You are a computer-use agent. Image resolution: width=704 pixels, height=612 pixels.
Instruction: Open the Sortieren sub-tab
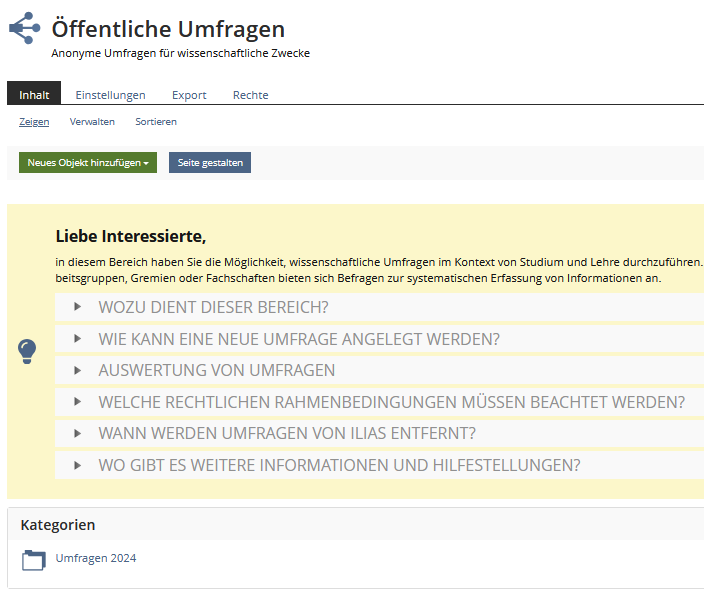click(x=156, y=122)
